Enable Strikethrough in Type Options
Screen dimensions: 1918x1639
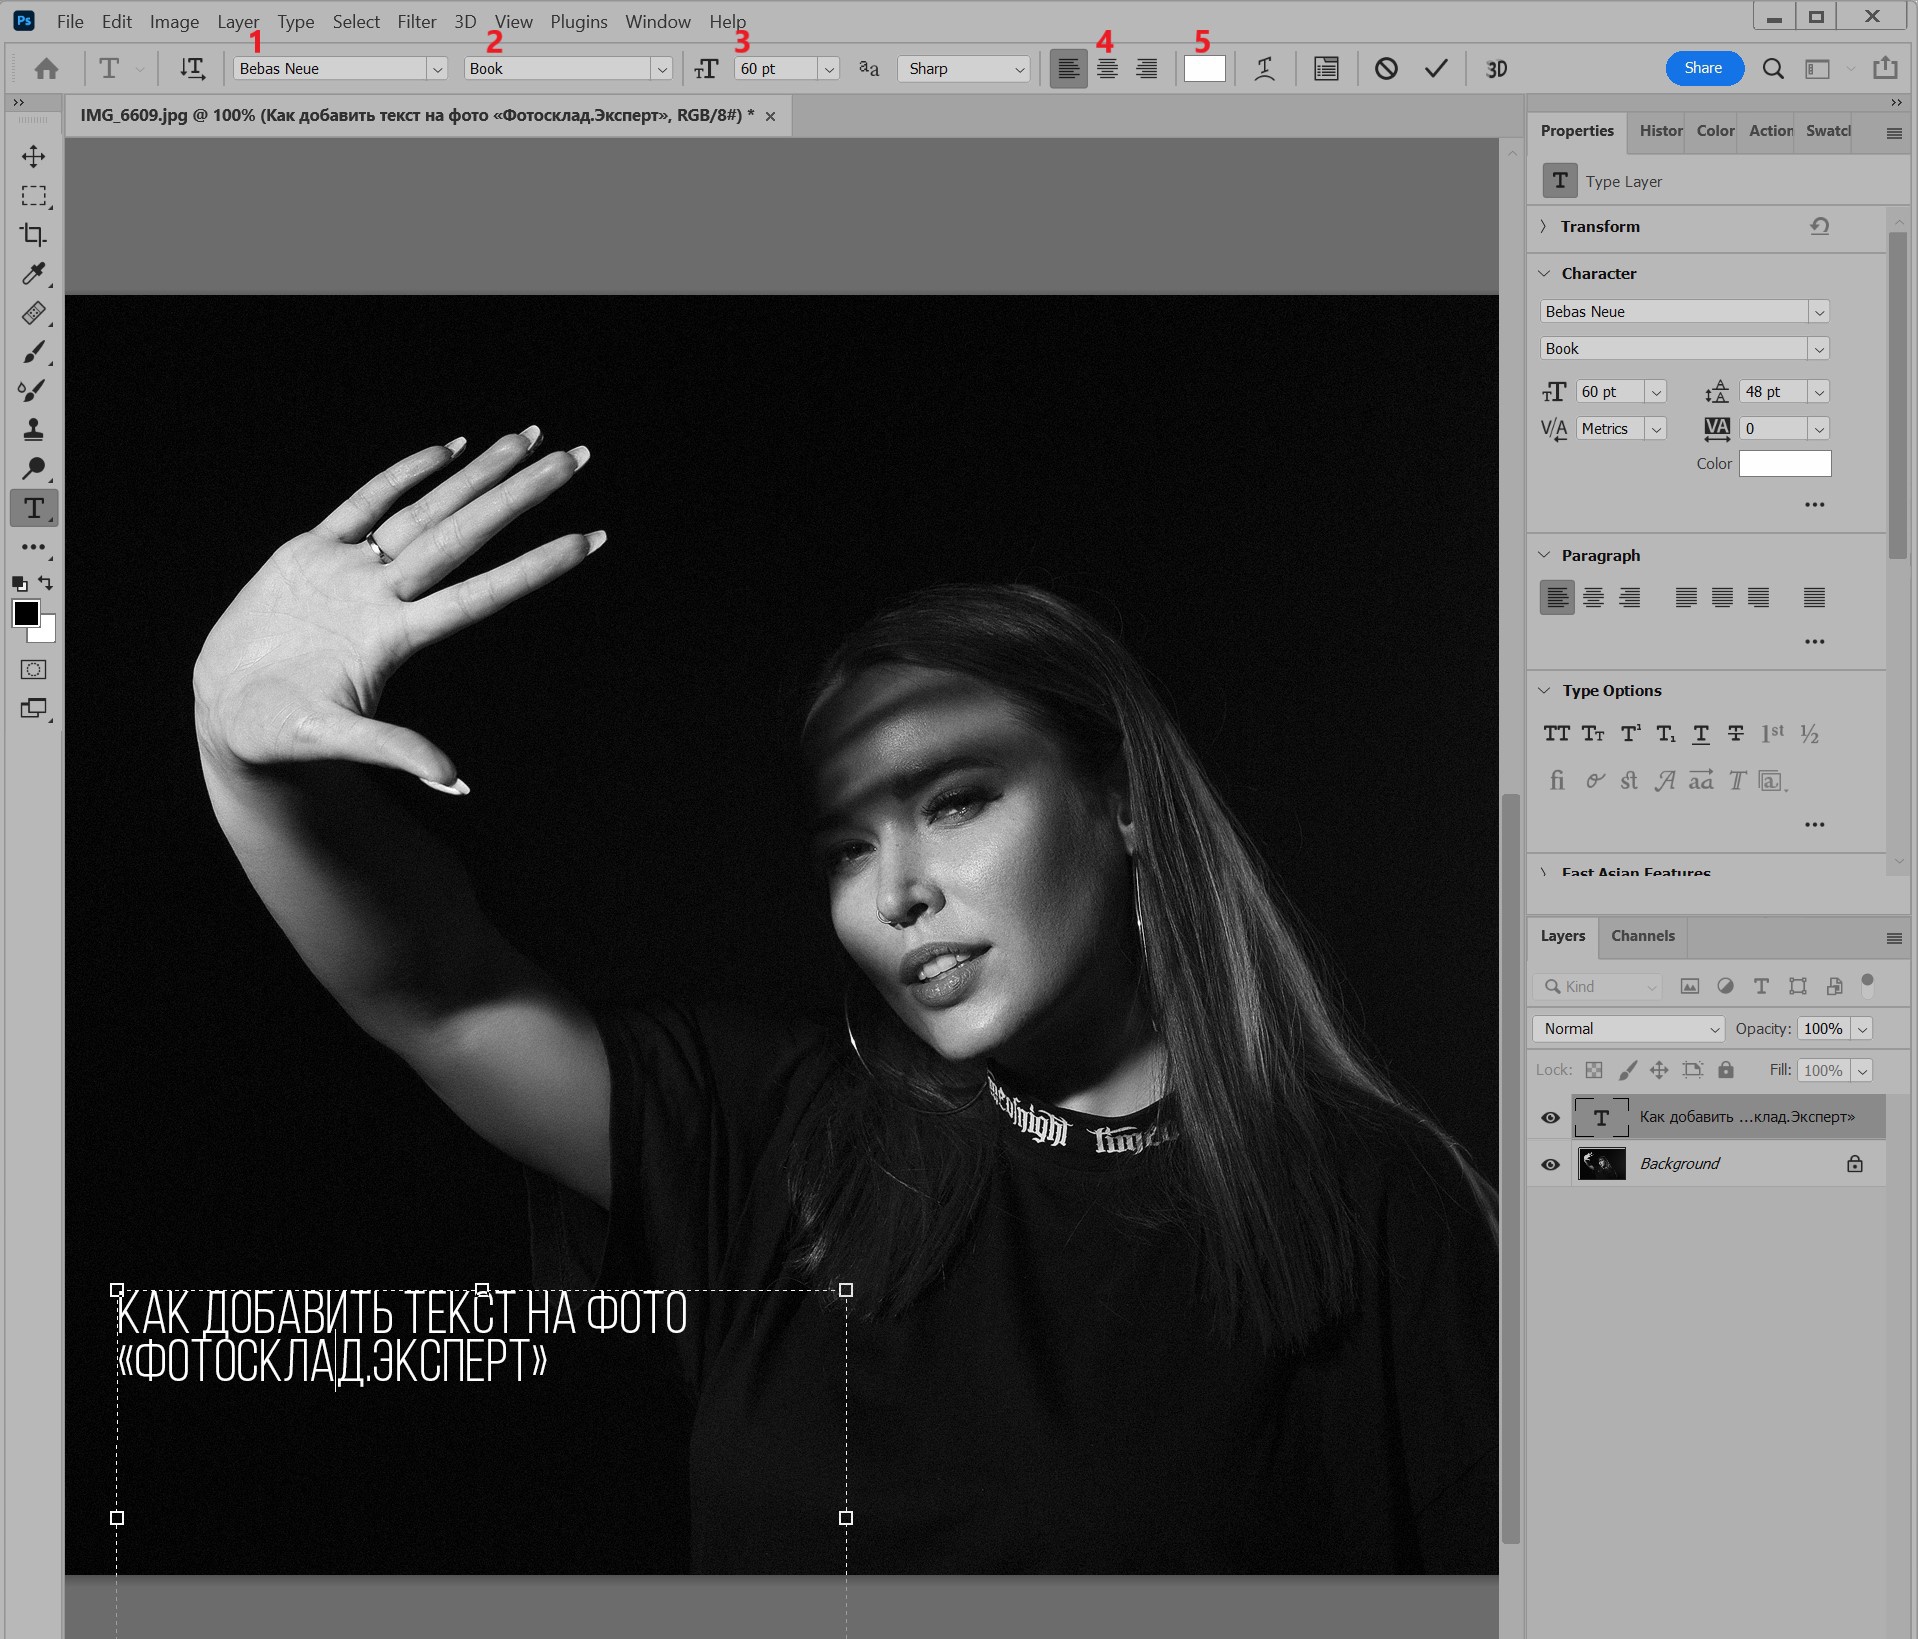coord(1736,734)
